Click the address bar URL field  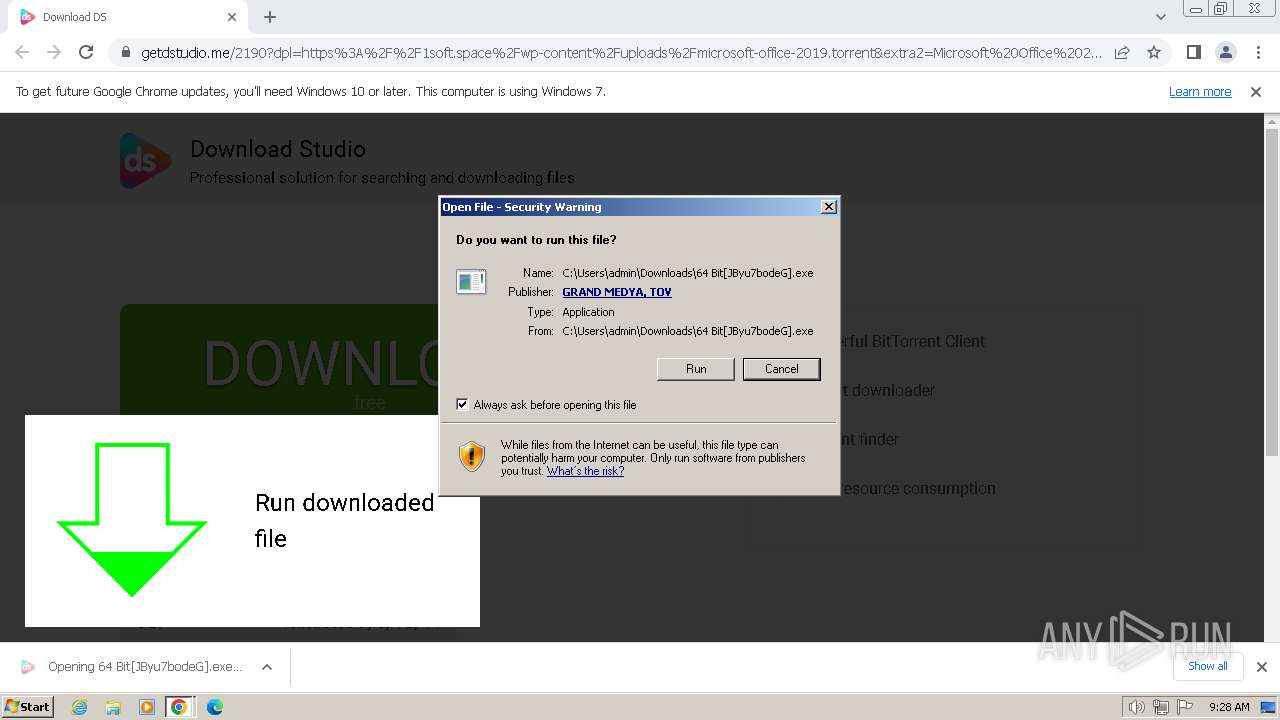[620, 52]
